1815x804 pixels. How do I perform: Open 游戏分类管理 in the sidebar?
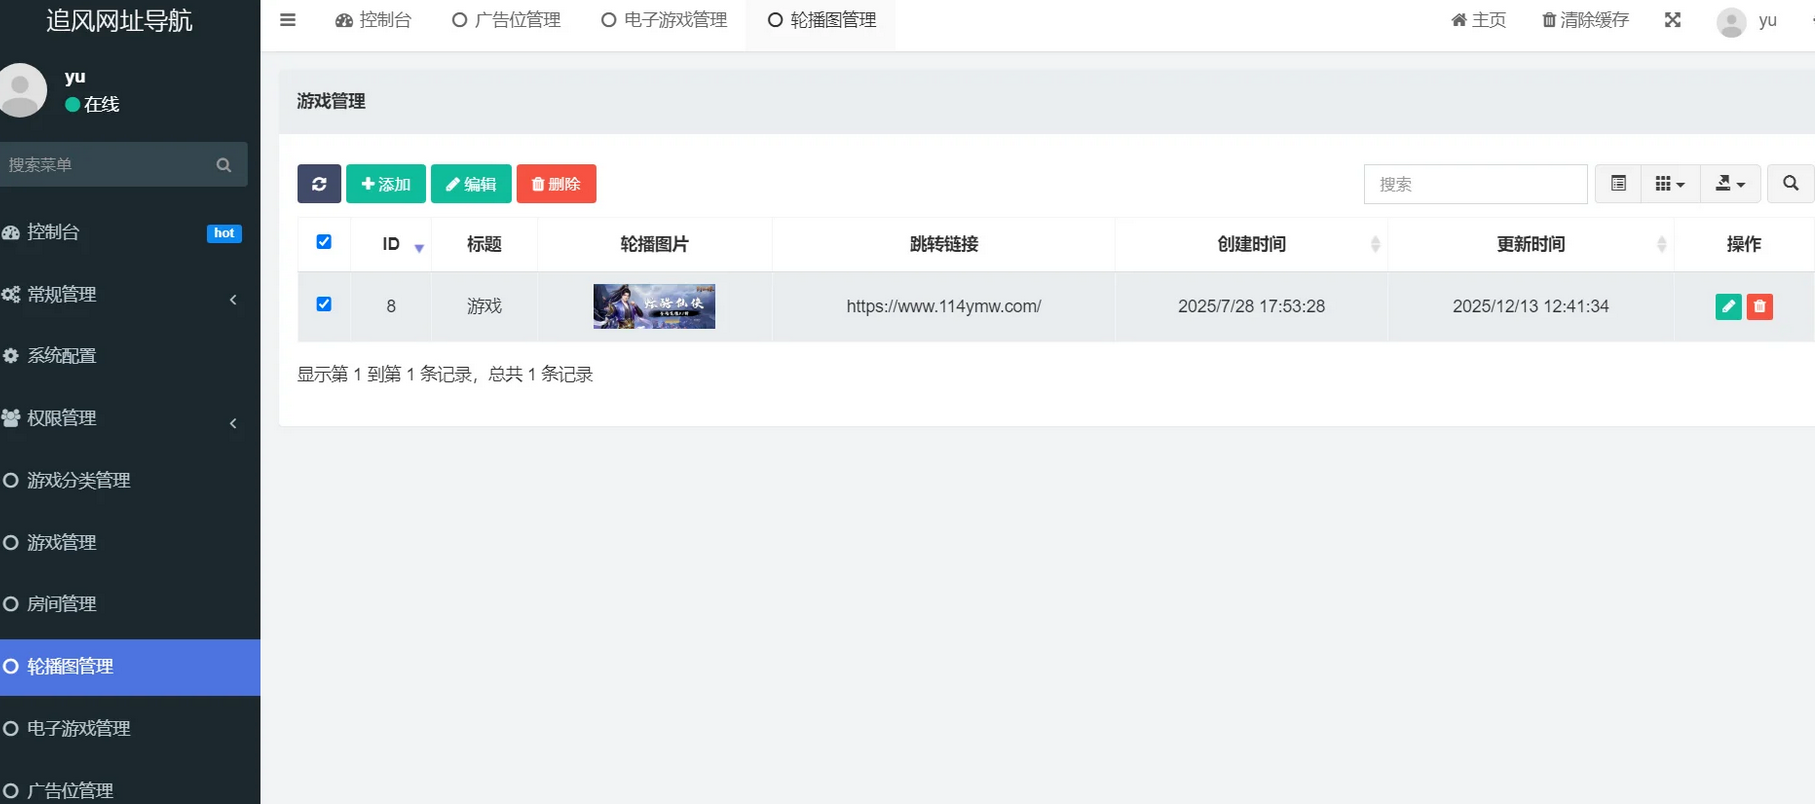[130, 480]
